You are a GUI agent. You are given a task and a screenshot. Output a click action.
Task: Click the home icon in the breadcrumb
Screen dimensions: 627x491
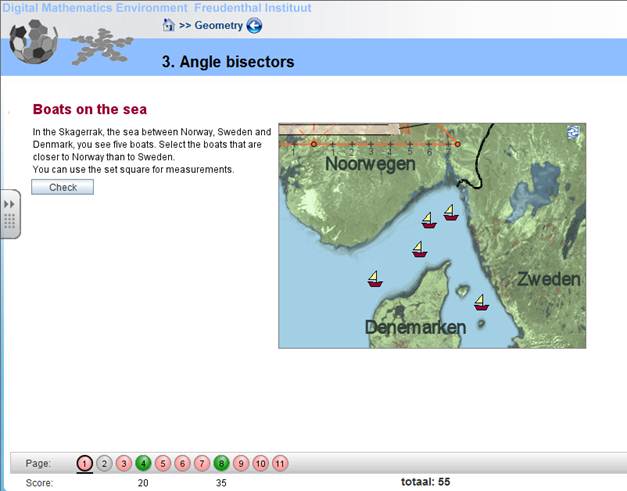pos(169,25)
